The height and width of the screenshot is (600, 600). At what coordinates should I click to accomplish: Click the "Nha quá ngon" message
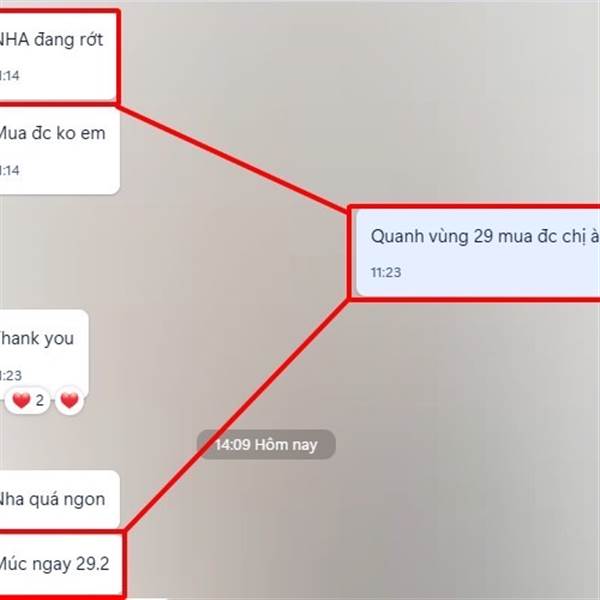(59, 499)
